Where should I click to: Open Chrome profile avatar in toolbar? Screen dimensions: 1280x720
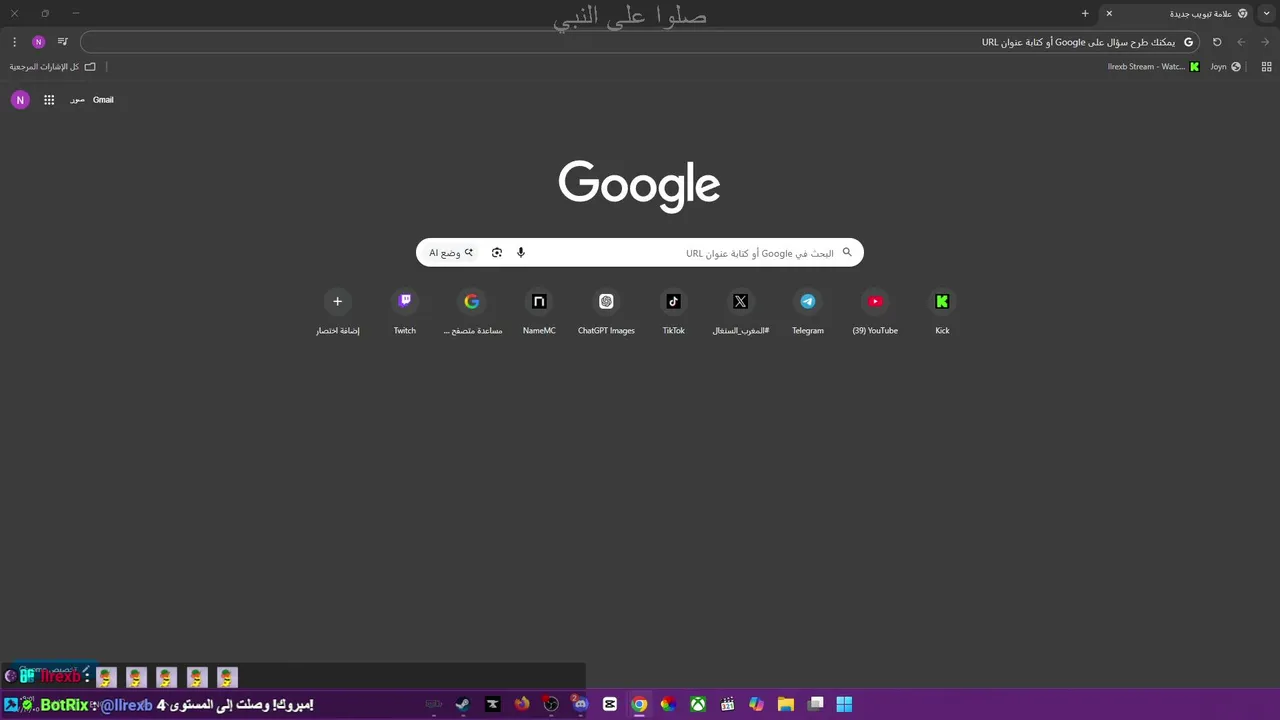pyautogui.click(x=38, y=42)
